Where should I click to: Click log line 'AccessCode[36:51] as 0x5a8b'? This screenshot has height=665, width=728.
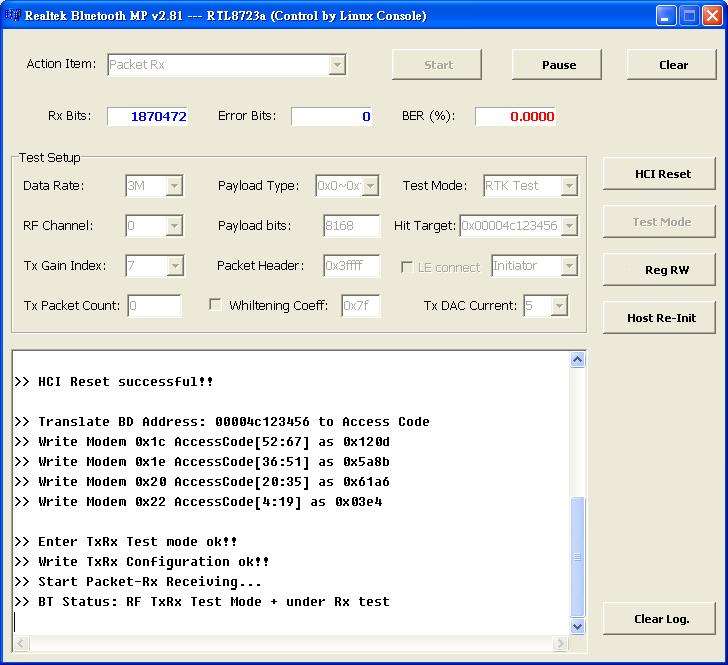(202, 462)
